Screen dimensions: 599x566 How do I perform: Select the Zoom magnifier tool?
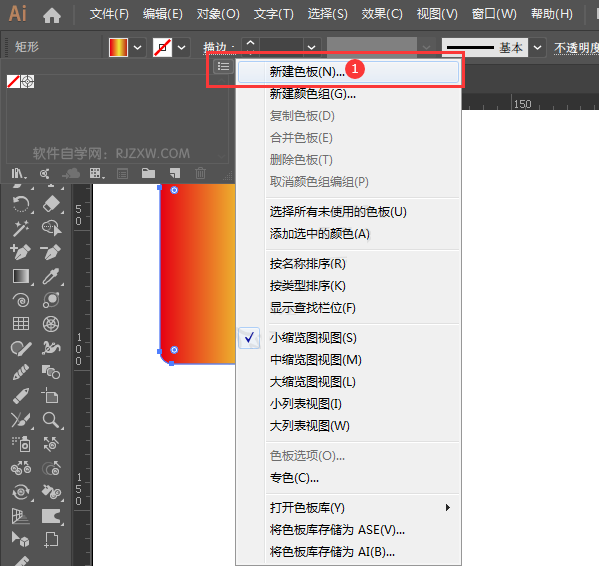click(51, 420)
